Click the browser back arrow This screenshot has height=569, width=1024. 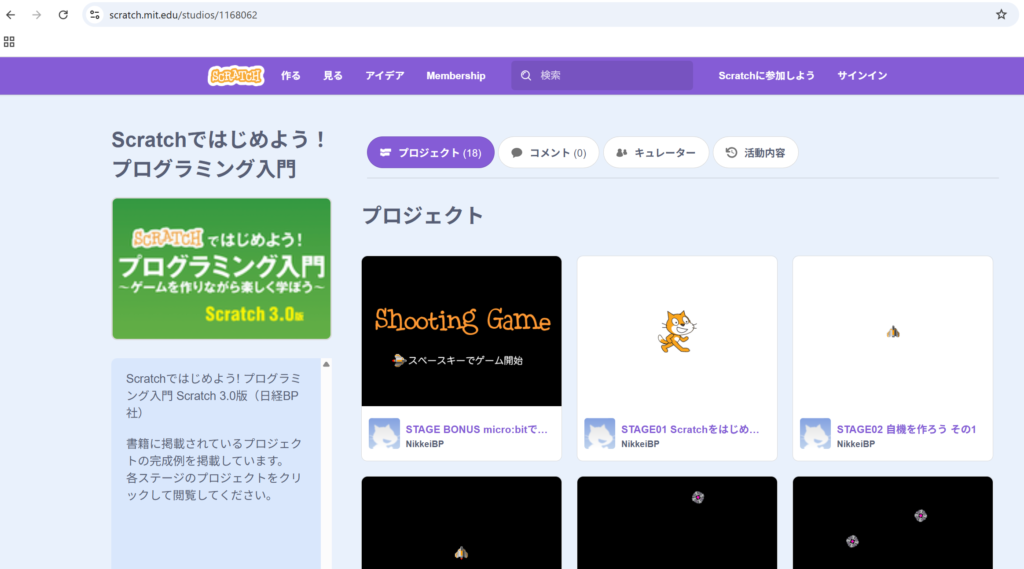click(x=11, y=15)
